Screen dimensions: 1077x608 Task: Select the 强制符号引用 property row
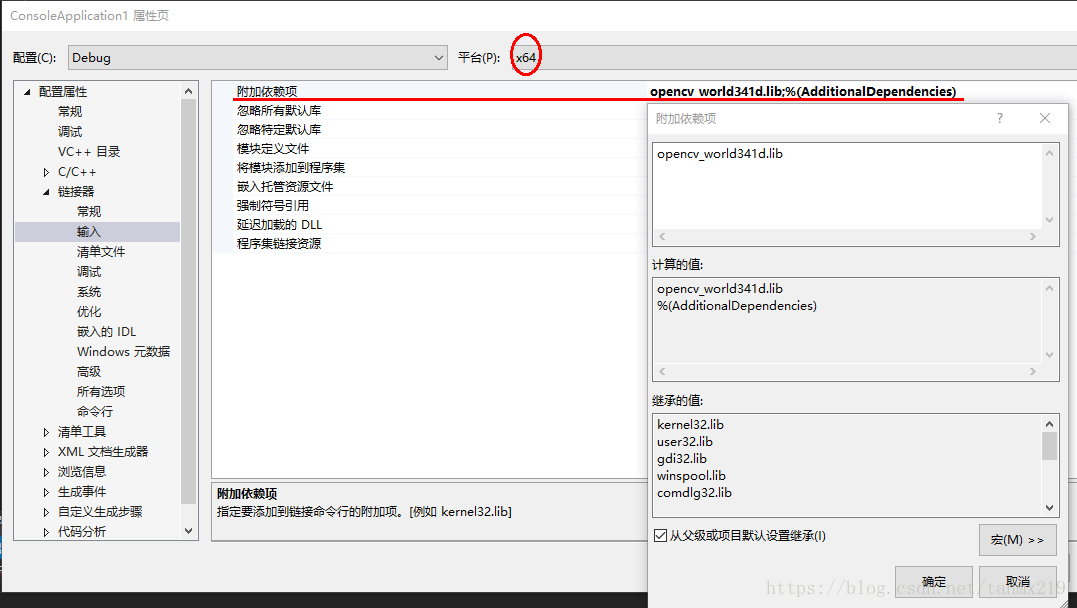coord(273,205)
